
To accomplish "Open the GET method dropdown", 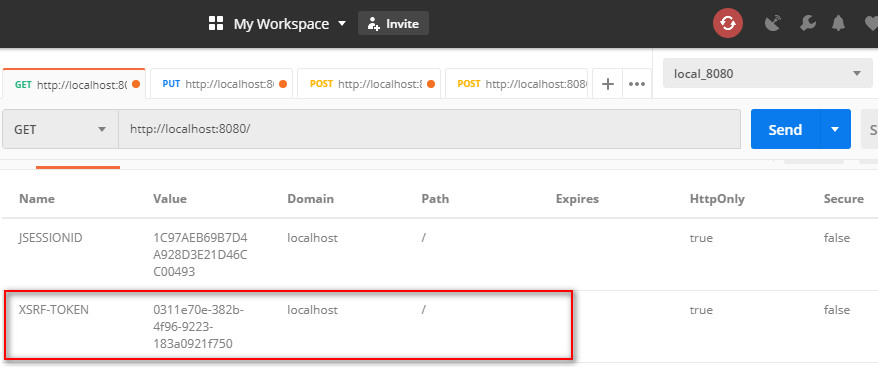I will click(x=60, y=129).
